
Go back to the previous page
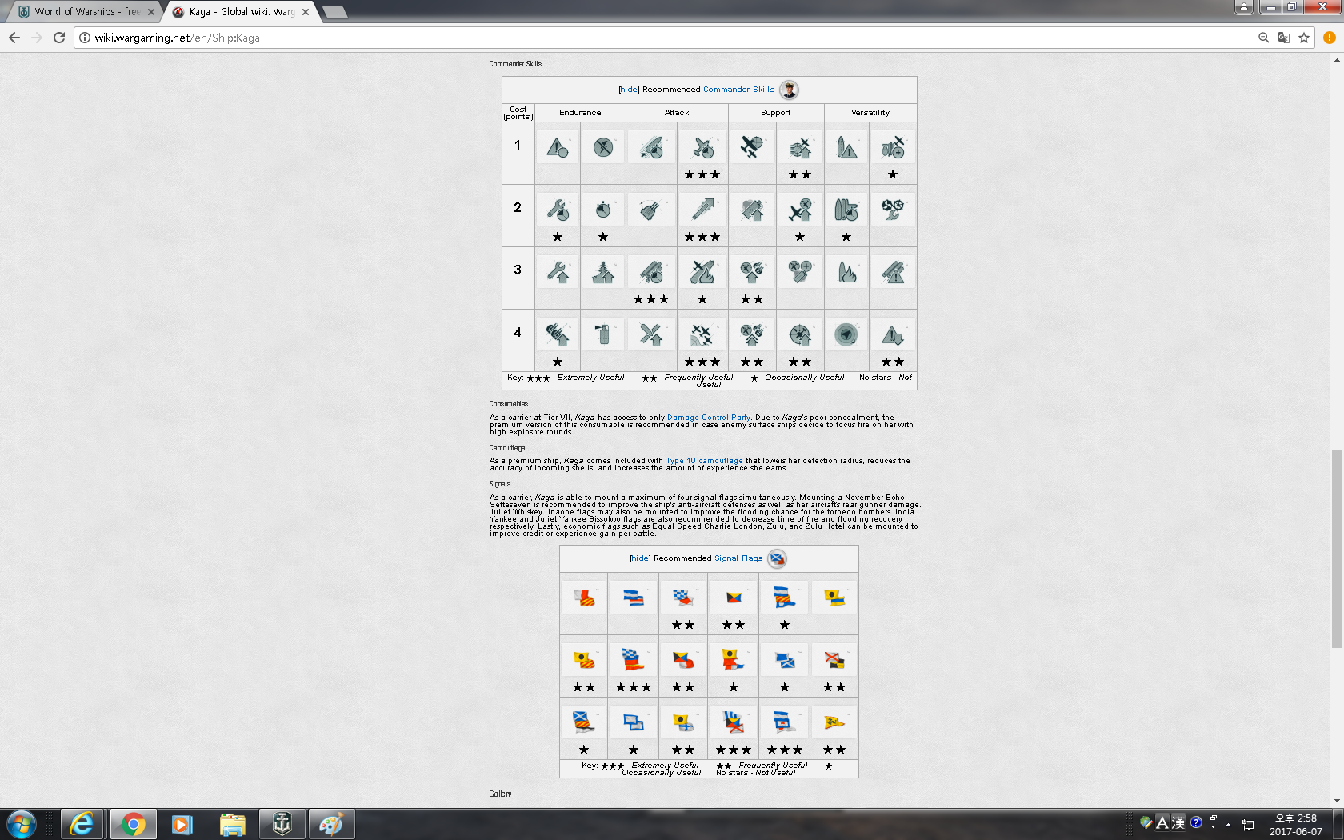[x=13, y=37]
